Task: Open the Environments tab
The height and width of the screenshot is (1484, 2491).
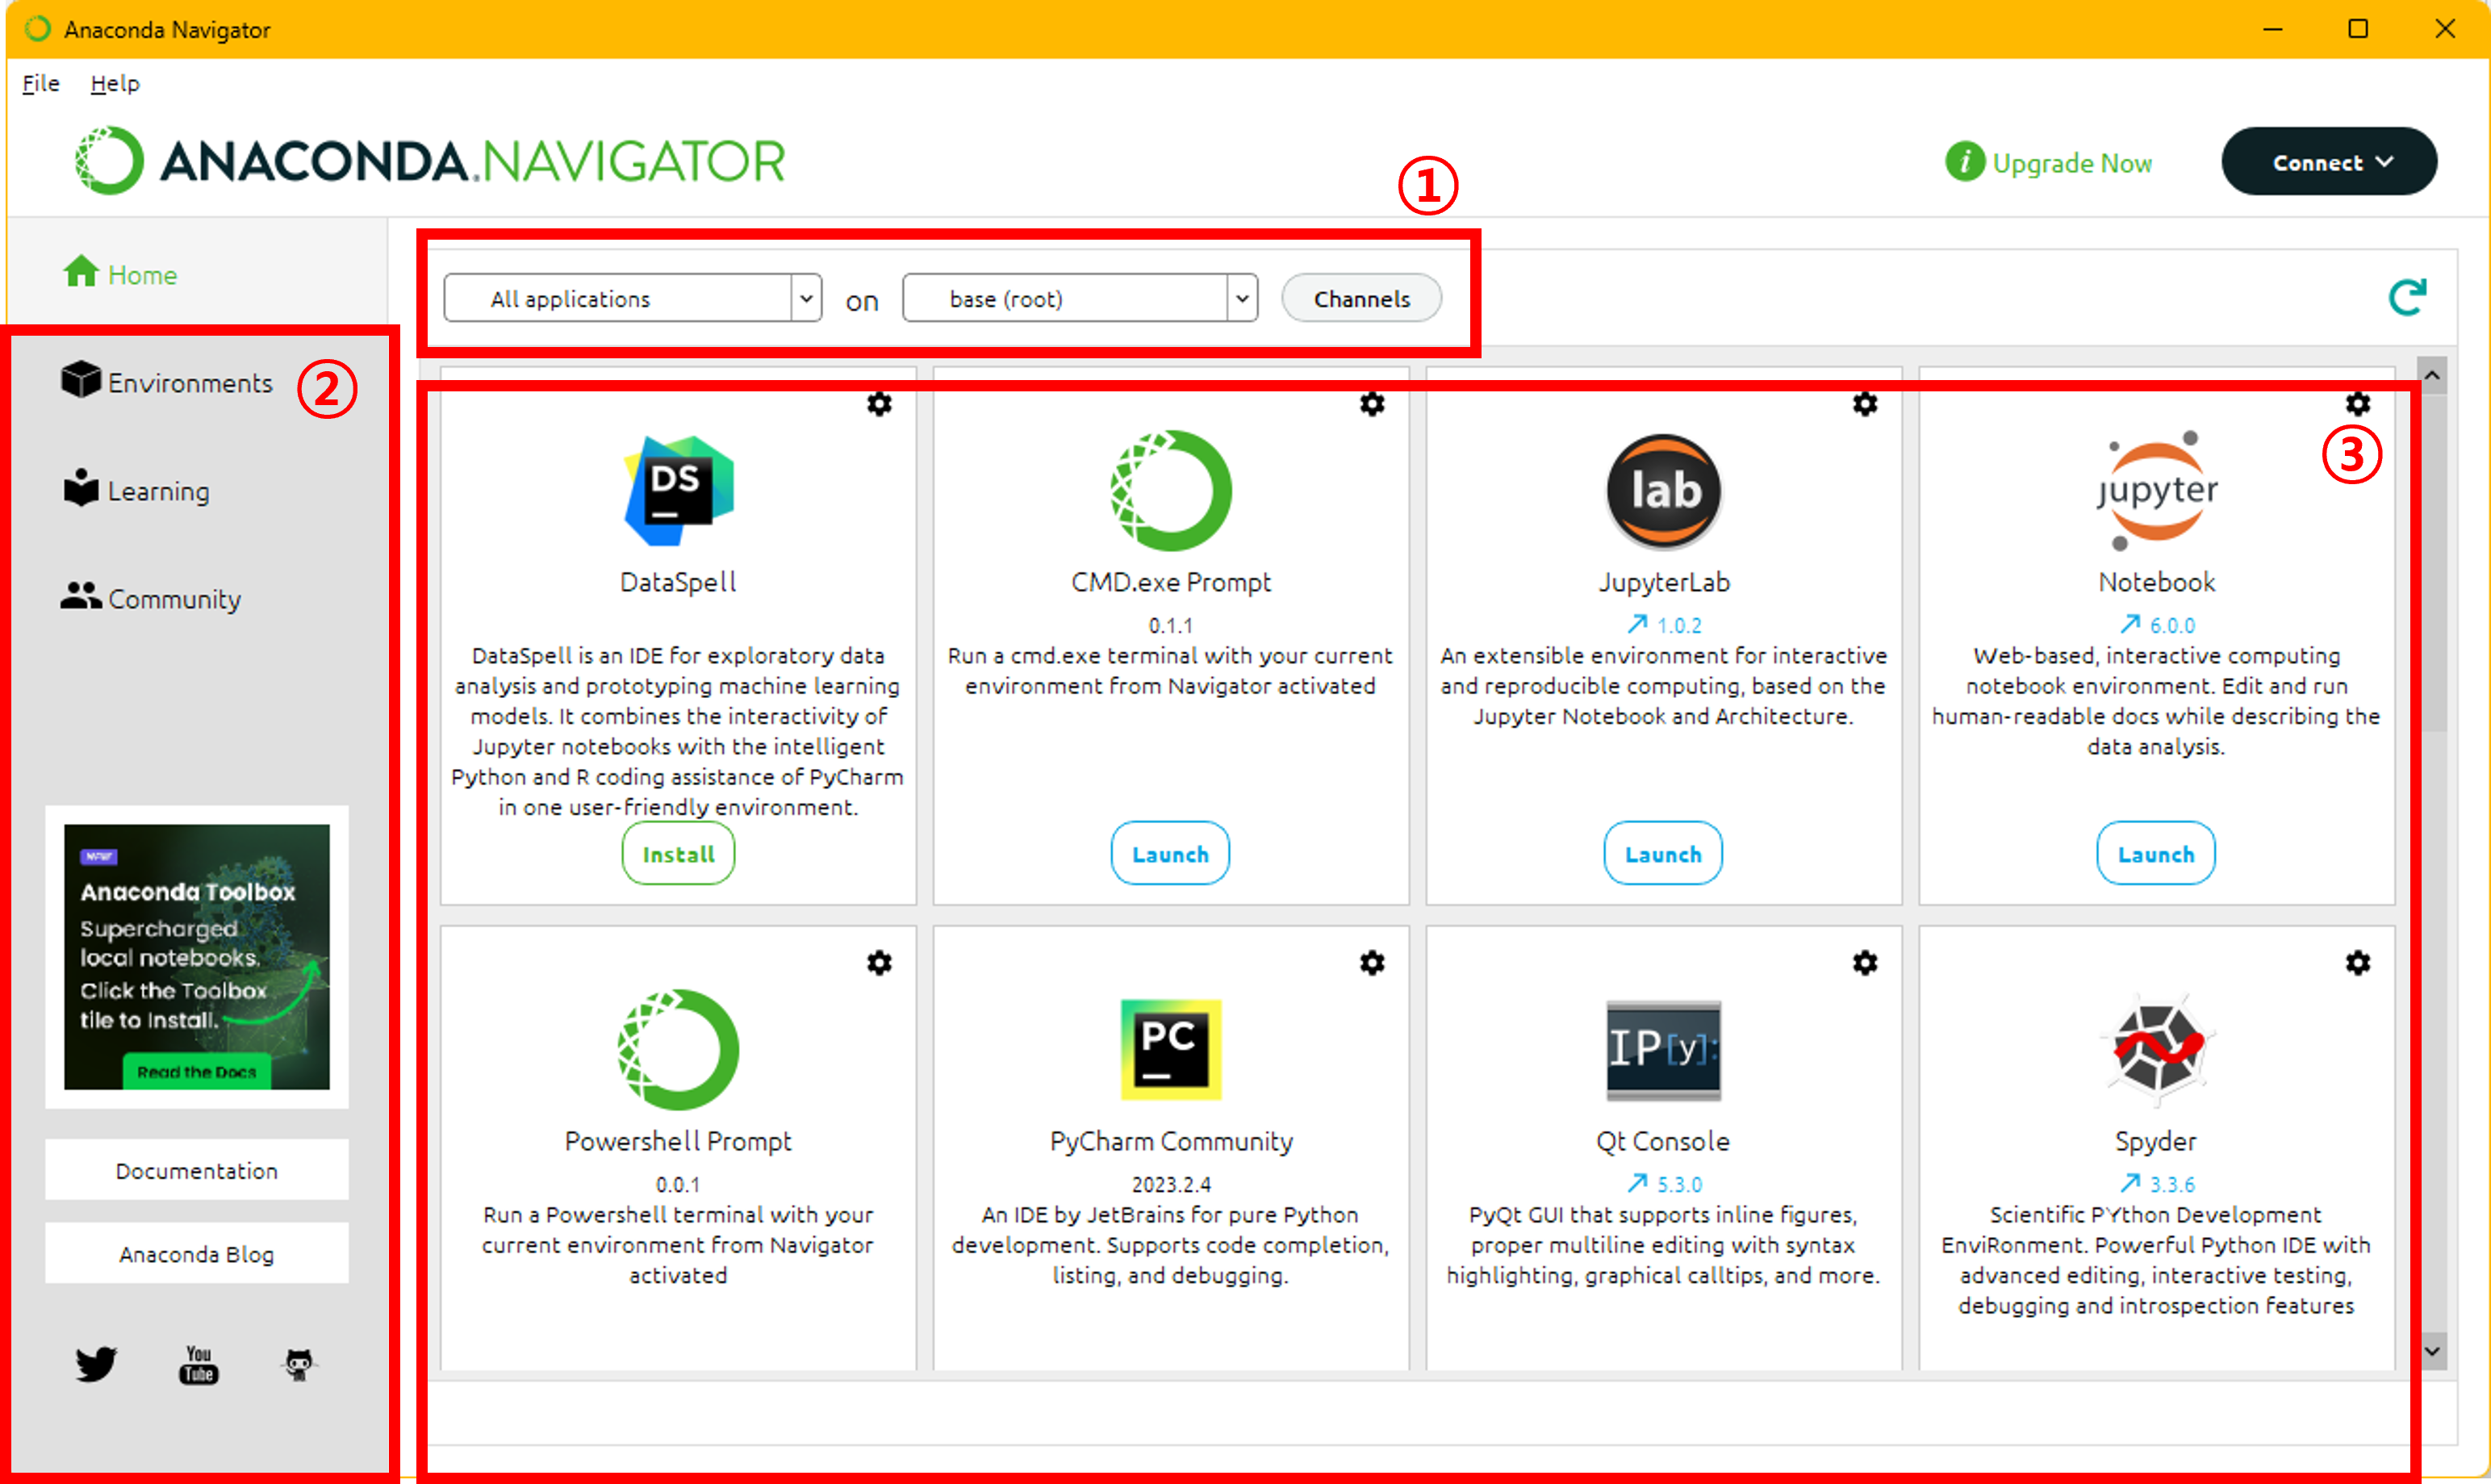Action: tap(166, 382)
